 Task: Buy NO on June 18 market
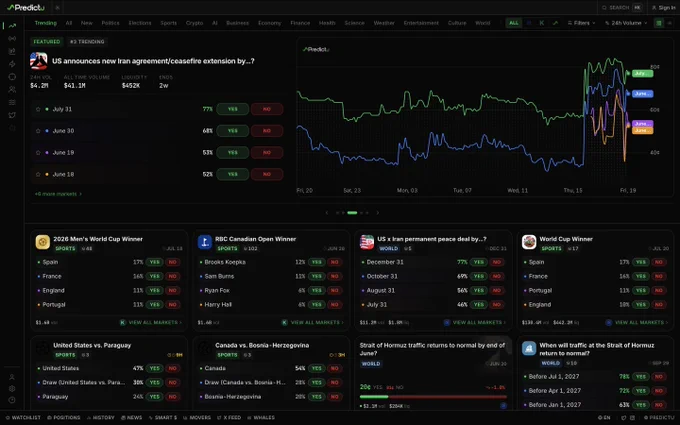pos(267,174)
